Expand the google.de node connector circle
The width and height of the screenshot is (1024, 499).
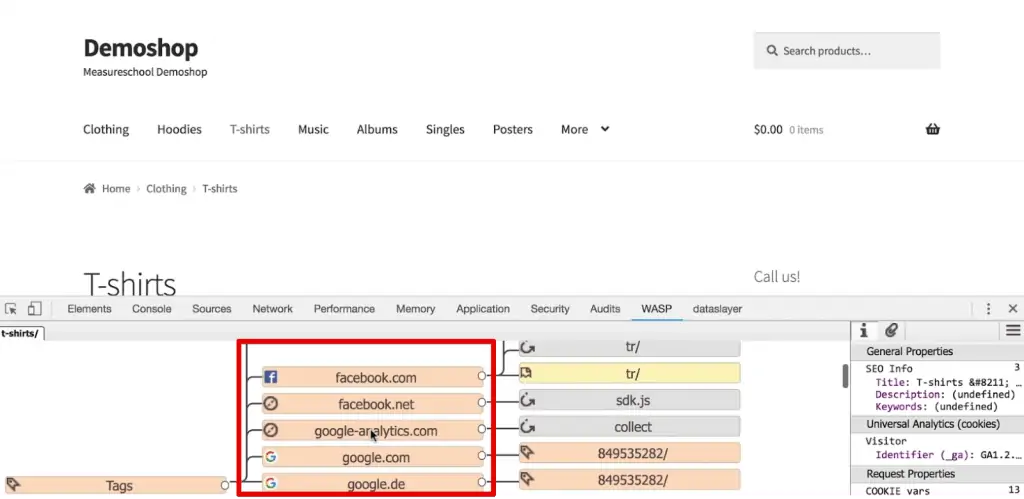tap(481, 482)
